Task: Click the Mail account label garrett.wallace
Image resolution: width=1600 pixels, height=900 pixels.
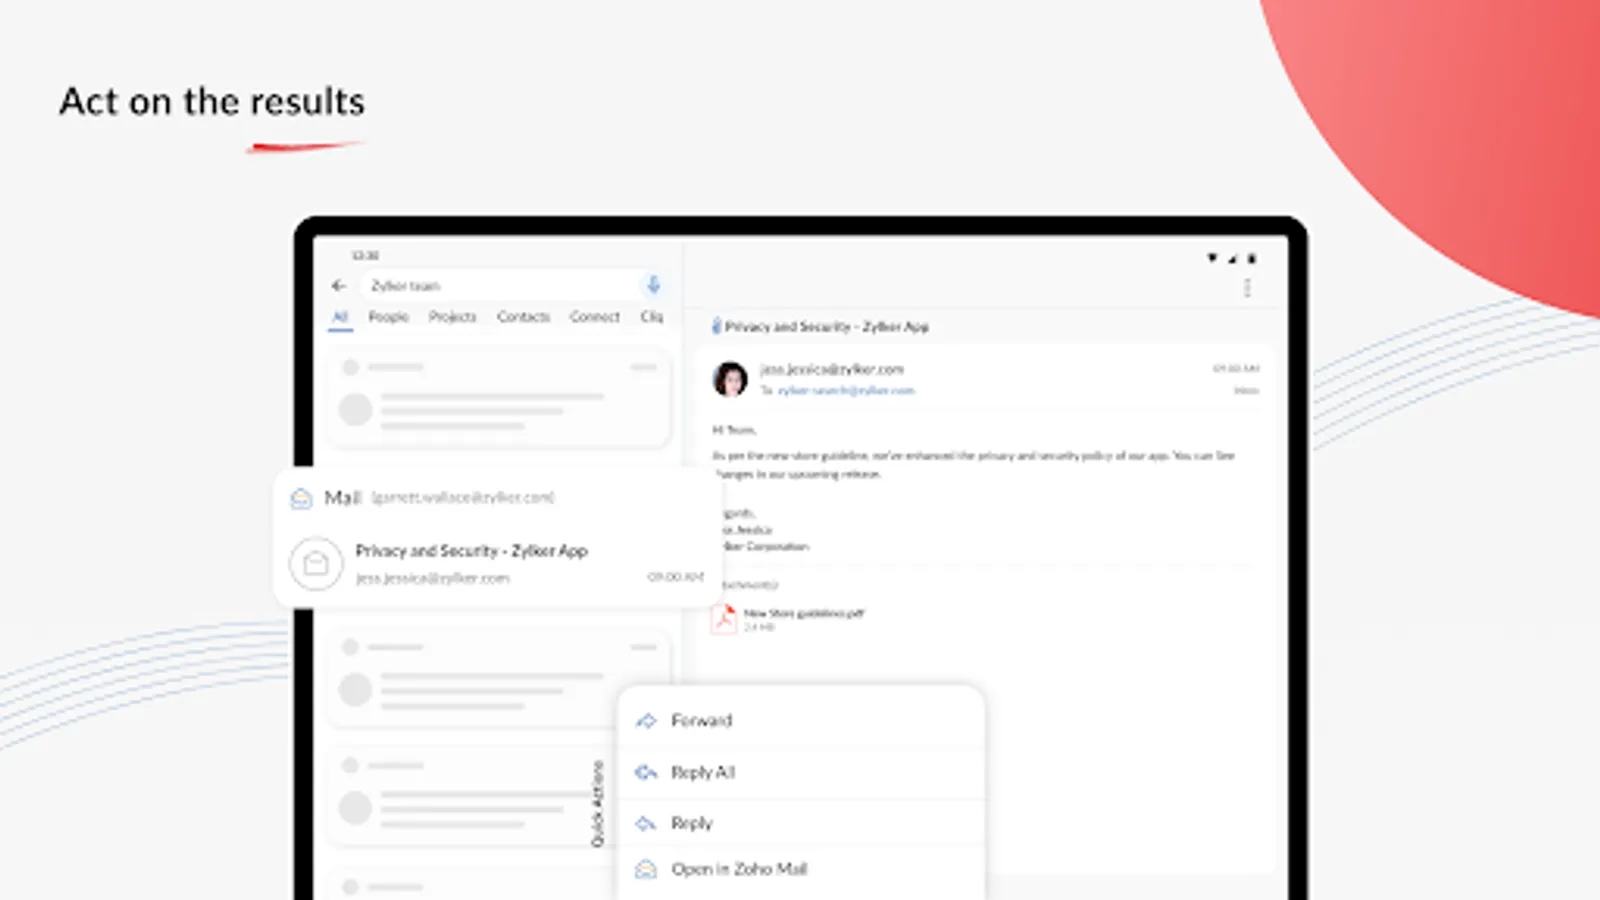Action: [x=463, y=498]
